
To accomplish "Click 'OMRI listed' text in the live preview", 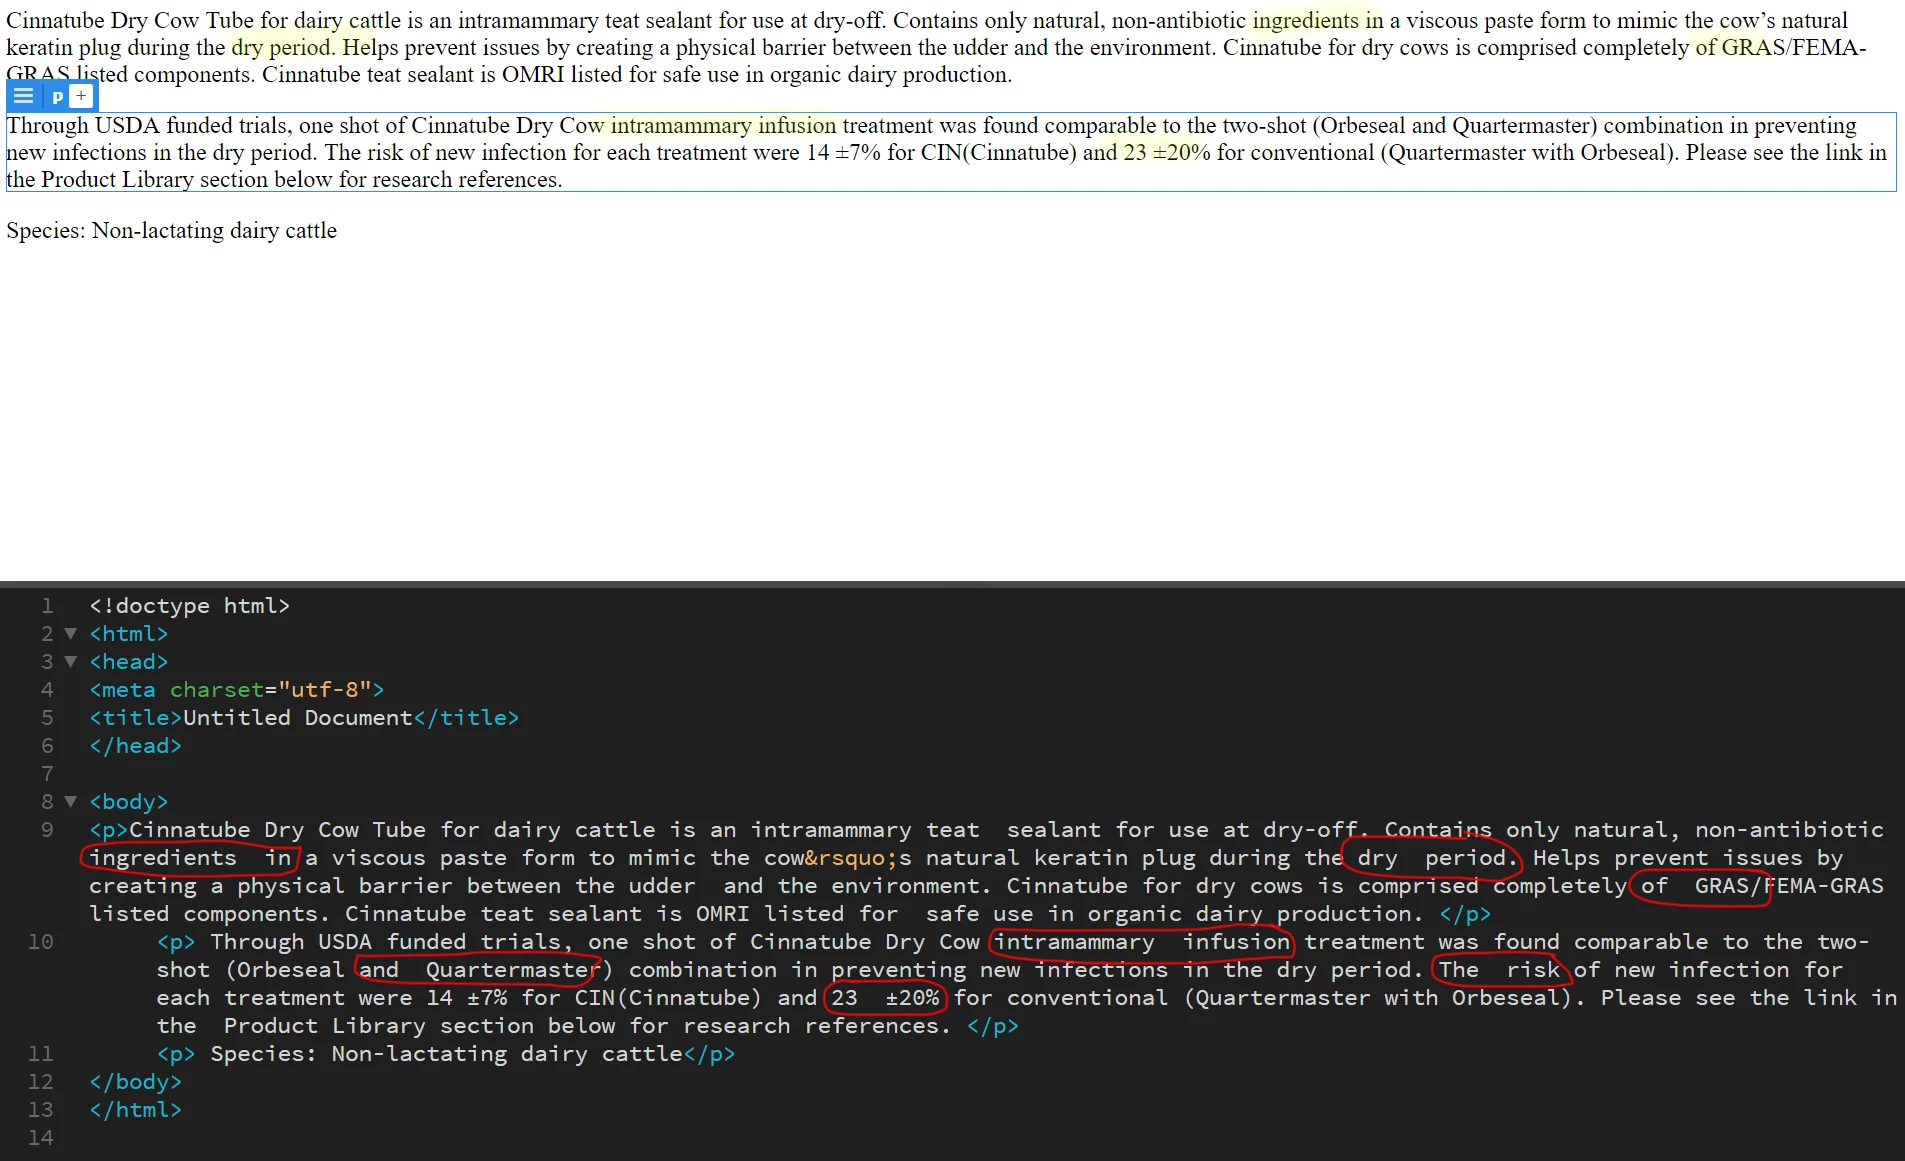I will (x=562, y=74).
